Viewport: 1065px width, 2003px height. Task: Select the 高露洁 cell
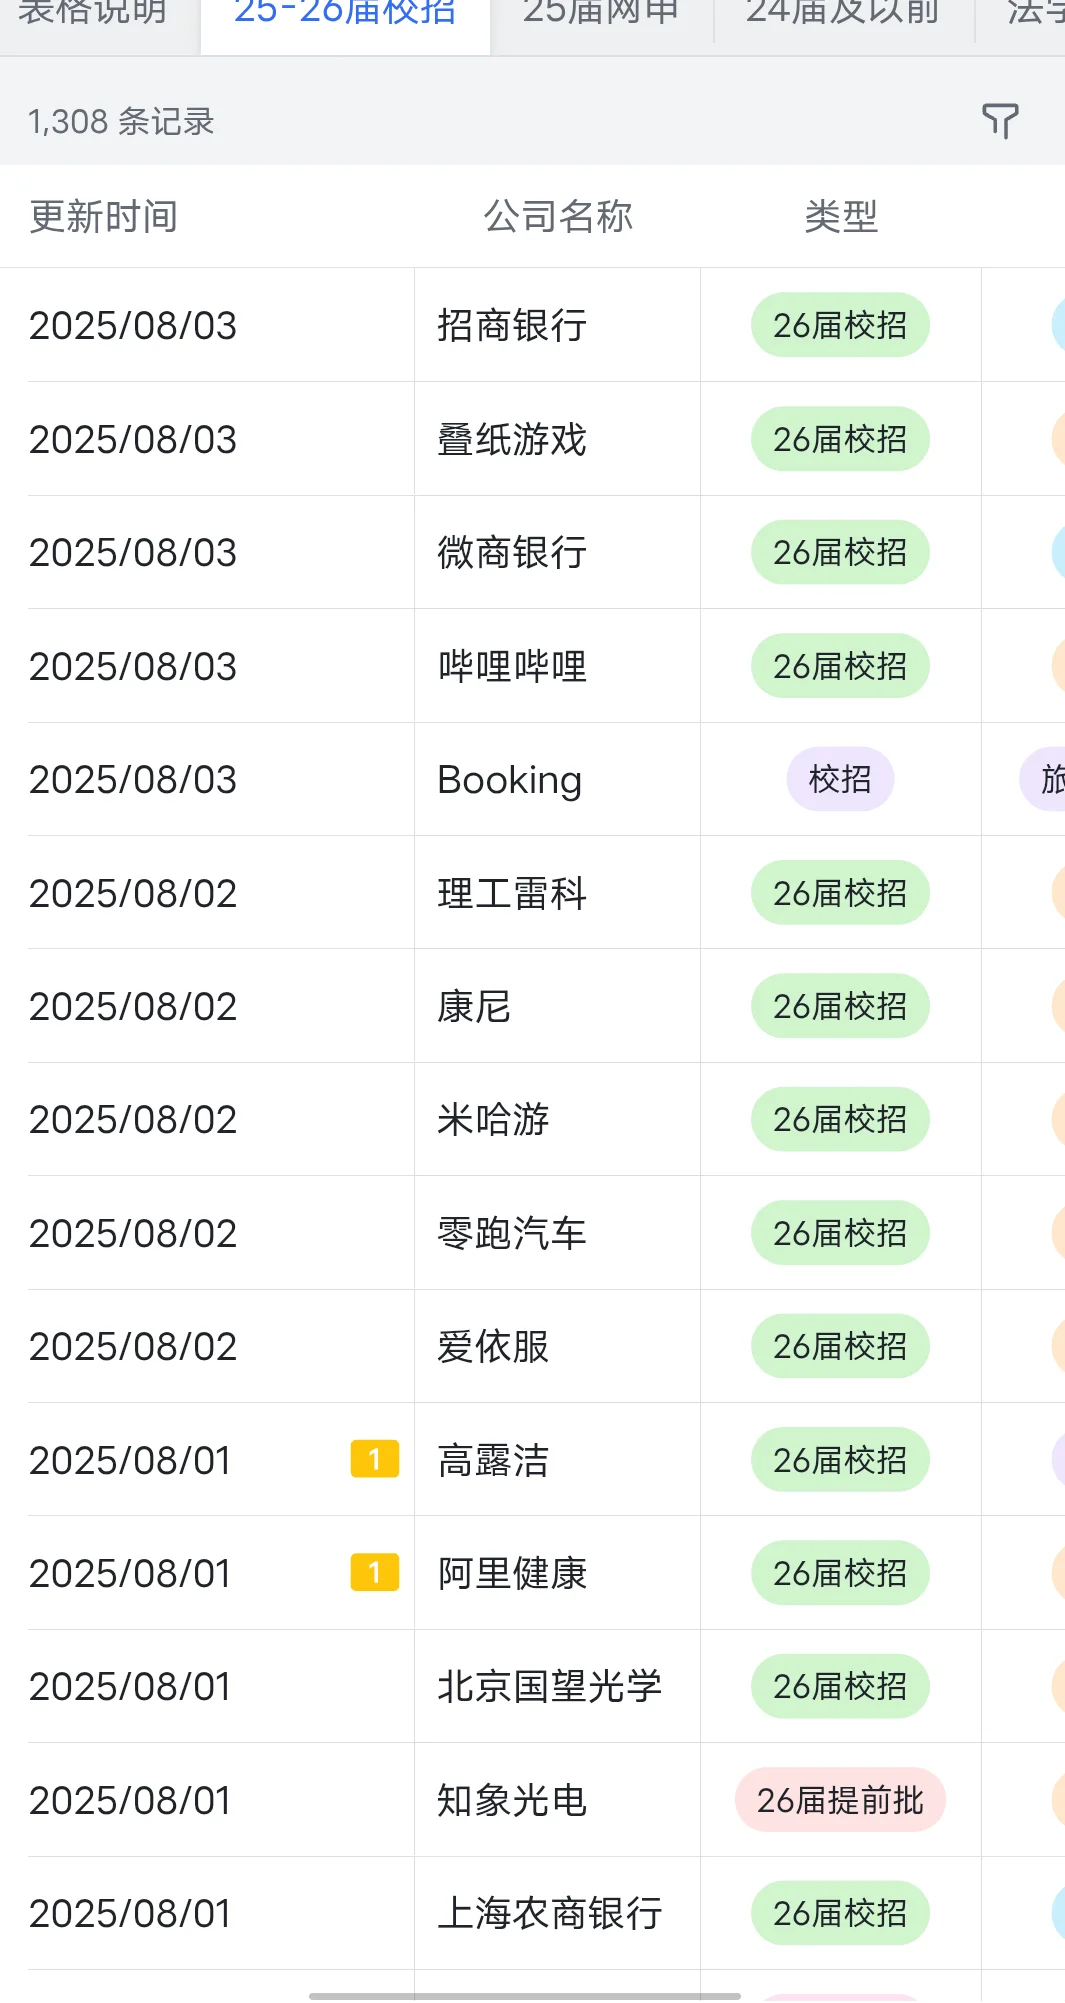tap(557, 1460)
